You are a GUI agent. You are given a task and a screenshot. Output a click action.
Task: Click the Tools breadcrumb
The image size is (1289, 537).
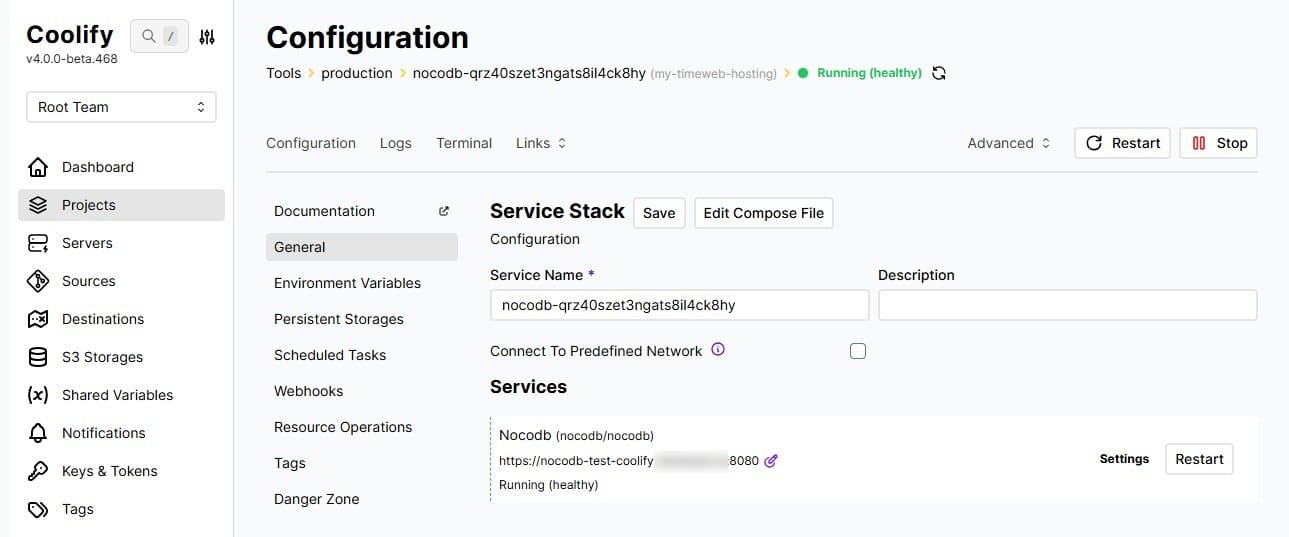tap(284, 73)
